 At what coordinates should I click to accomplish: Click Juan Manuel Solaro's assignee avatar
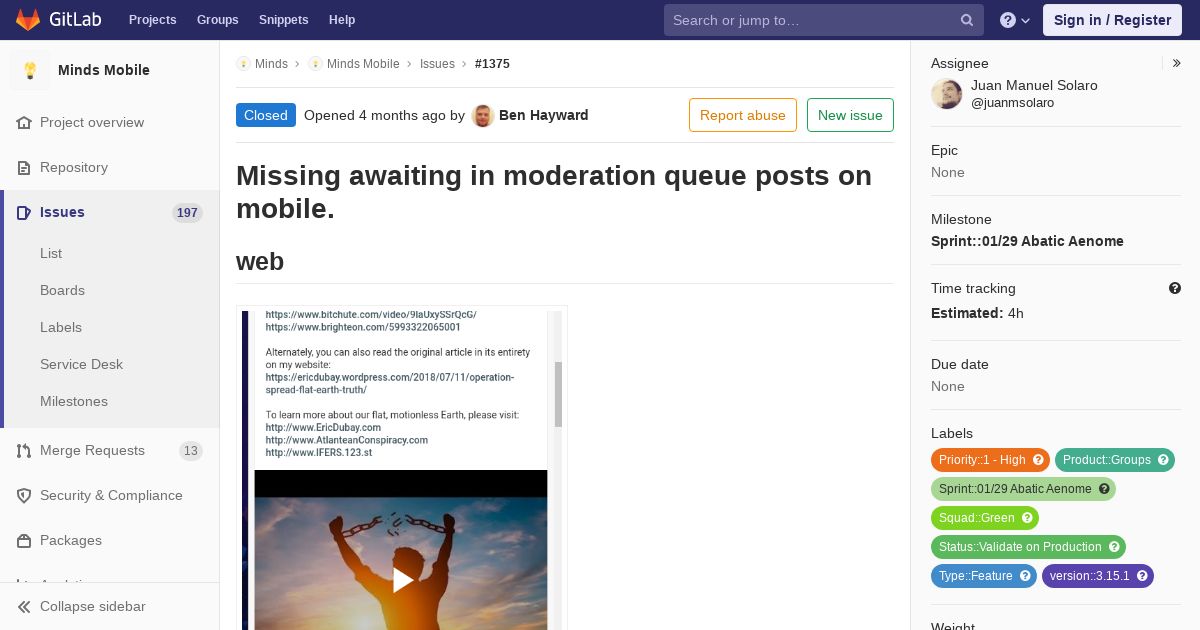click(947, 94)
